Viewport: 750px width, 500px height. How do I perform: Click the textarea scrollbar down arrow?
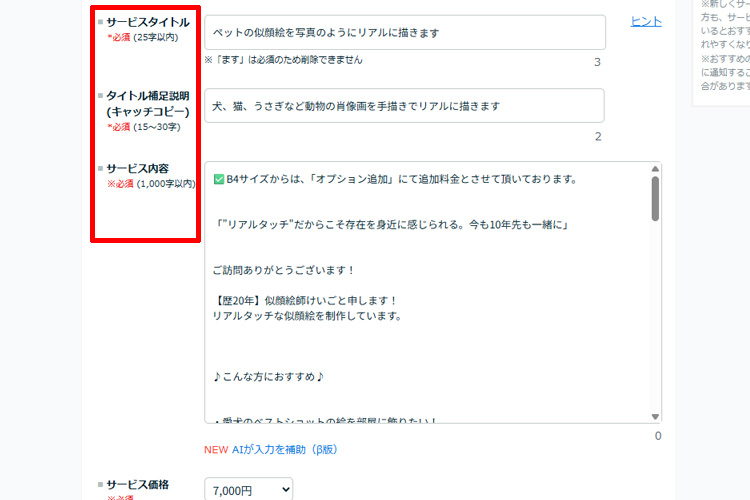click(656, 416)
